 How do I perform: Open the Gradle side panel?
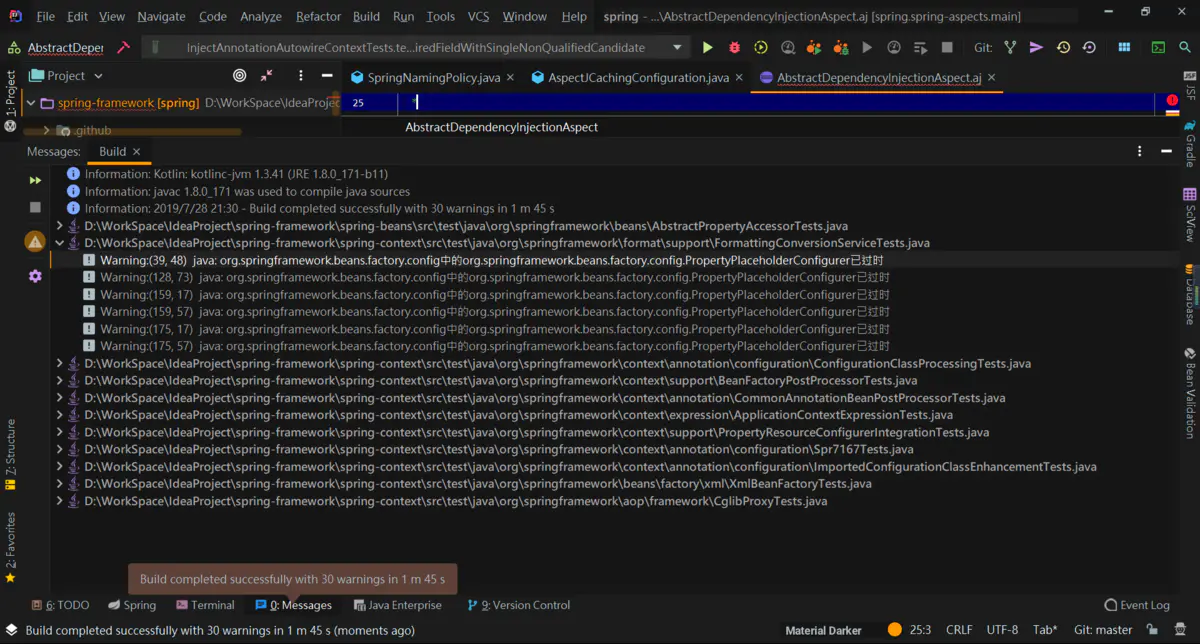coord(1190,143)
